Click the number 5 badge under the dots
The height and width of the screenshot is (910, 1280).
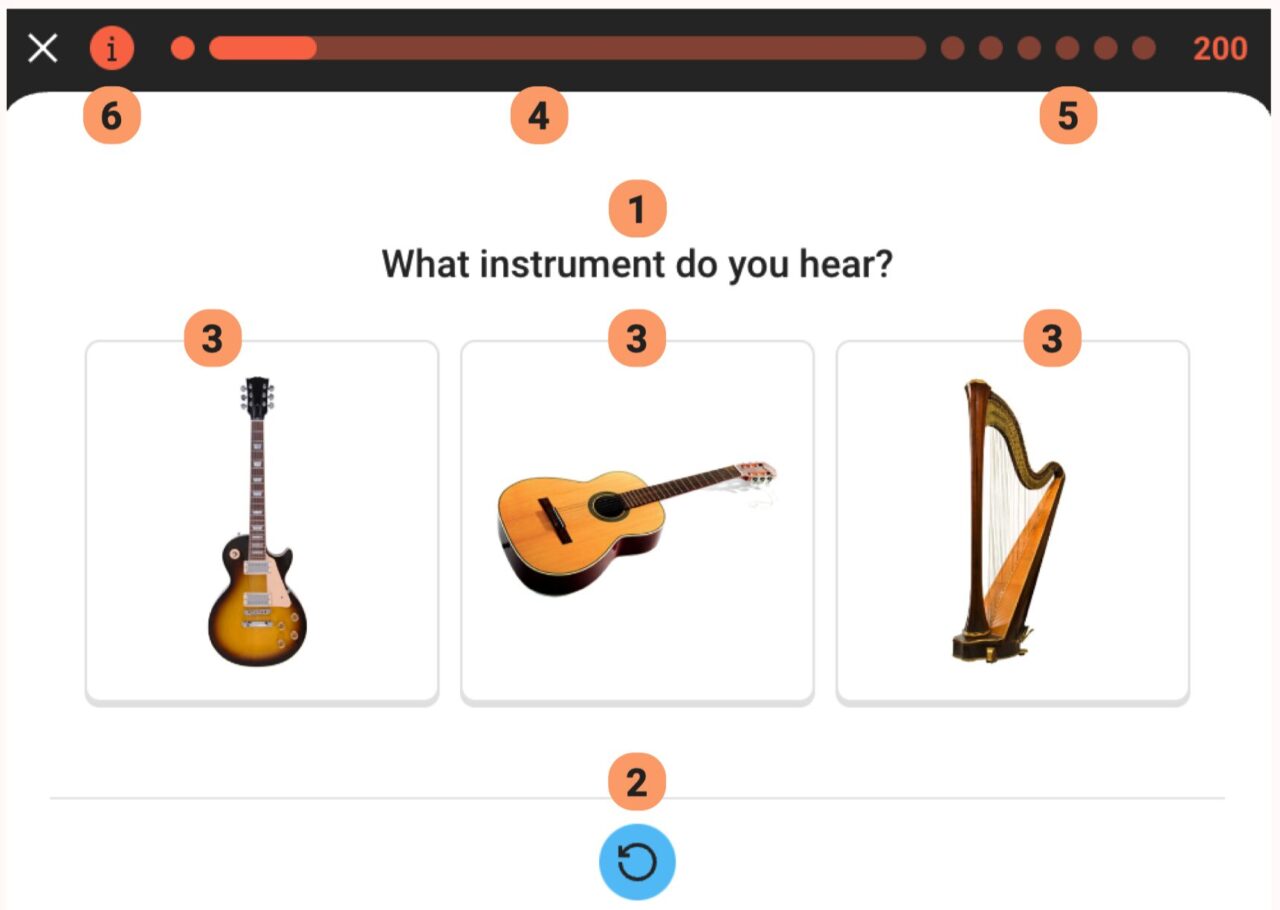1068,117
